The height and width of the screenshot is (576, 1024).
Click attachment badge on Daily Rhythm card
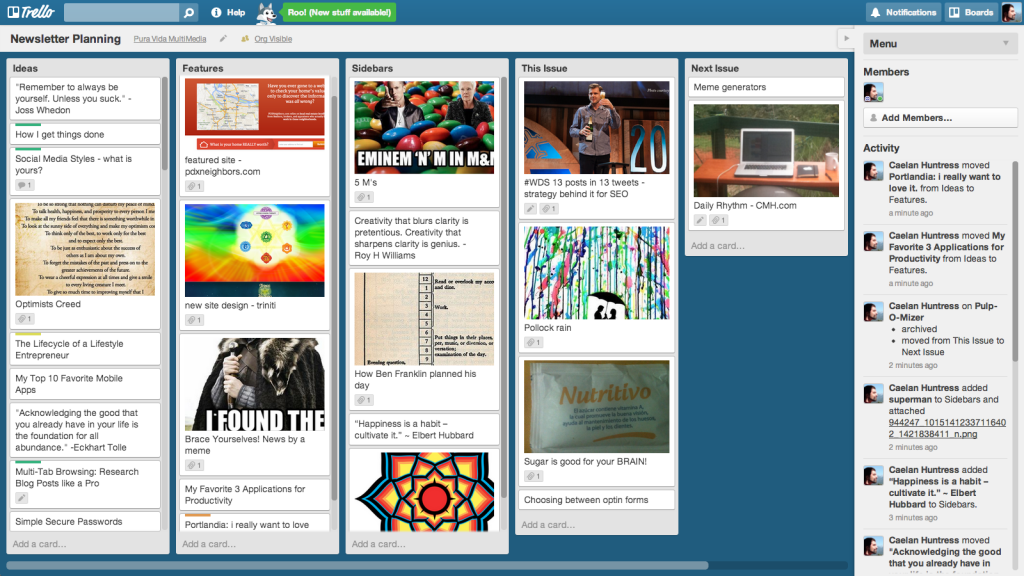pos(718,220)
